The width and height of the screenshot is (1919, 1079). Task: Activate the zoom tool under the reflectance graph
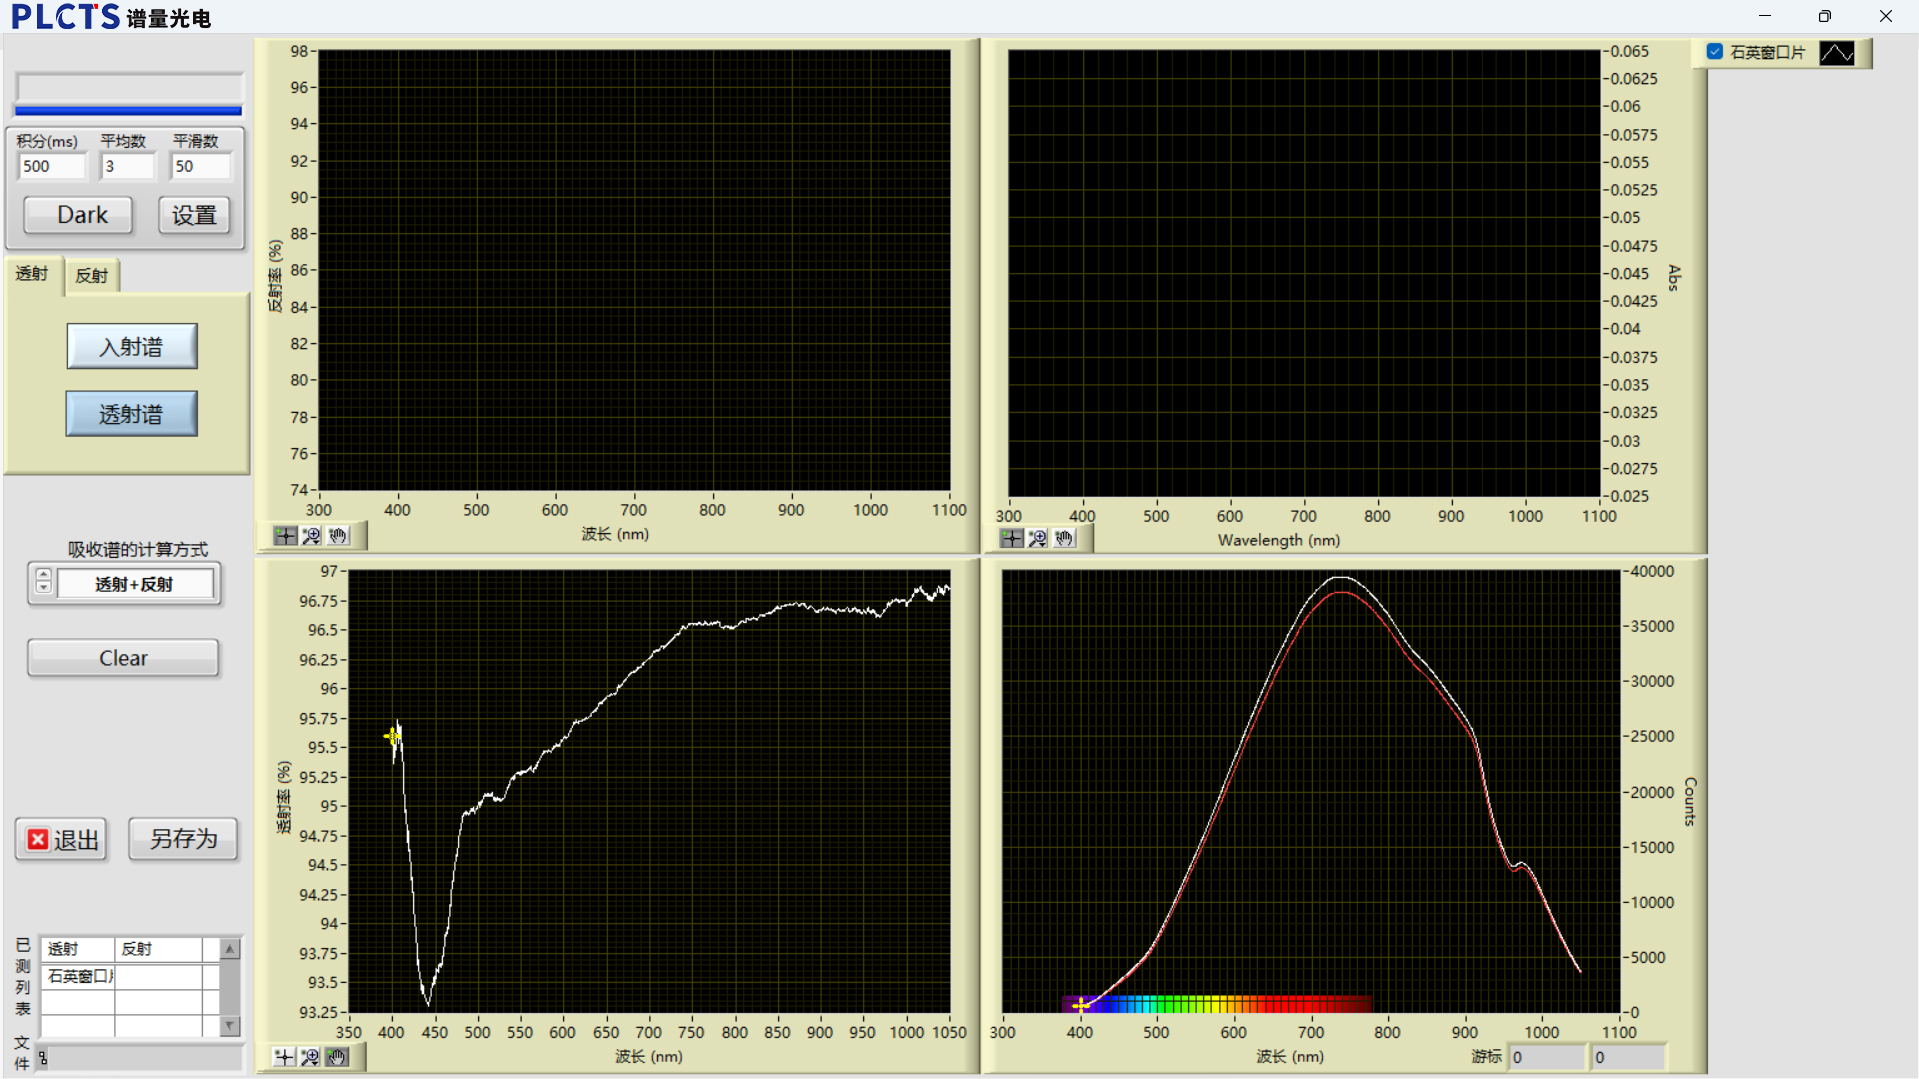tap(312, 536)
